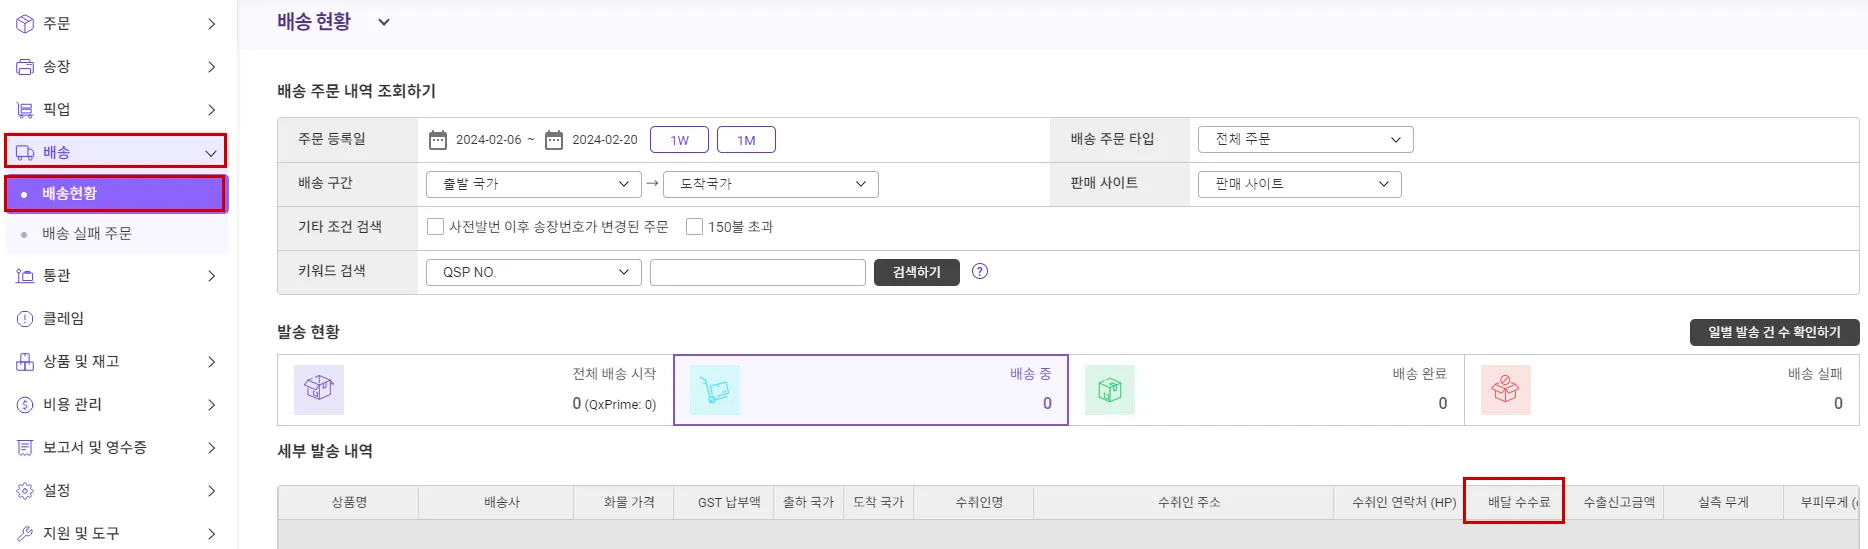Open 배송 실패 주문 submenu item
This screenshot has height=549, width=1868.
(87, 234)
